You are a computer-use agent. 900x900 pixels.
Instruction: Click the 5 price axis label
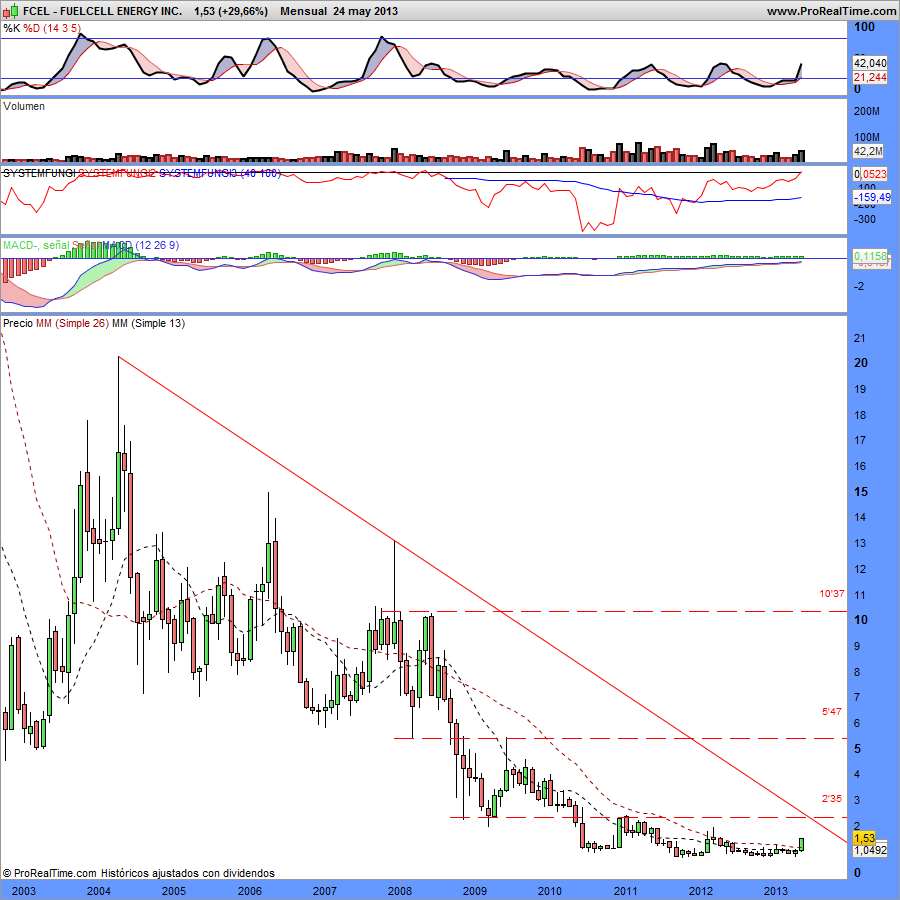pos(858,749)
